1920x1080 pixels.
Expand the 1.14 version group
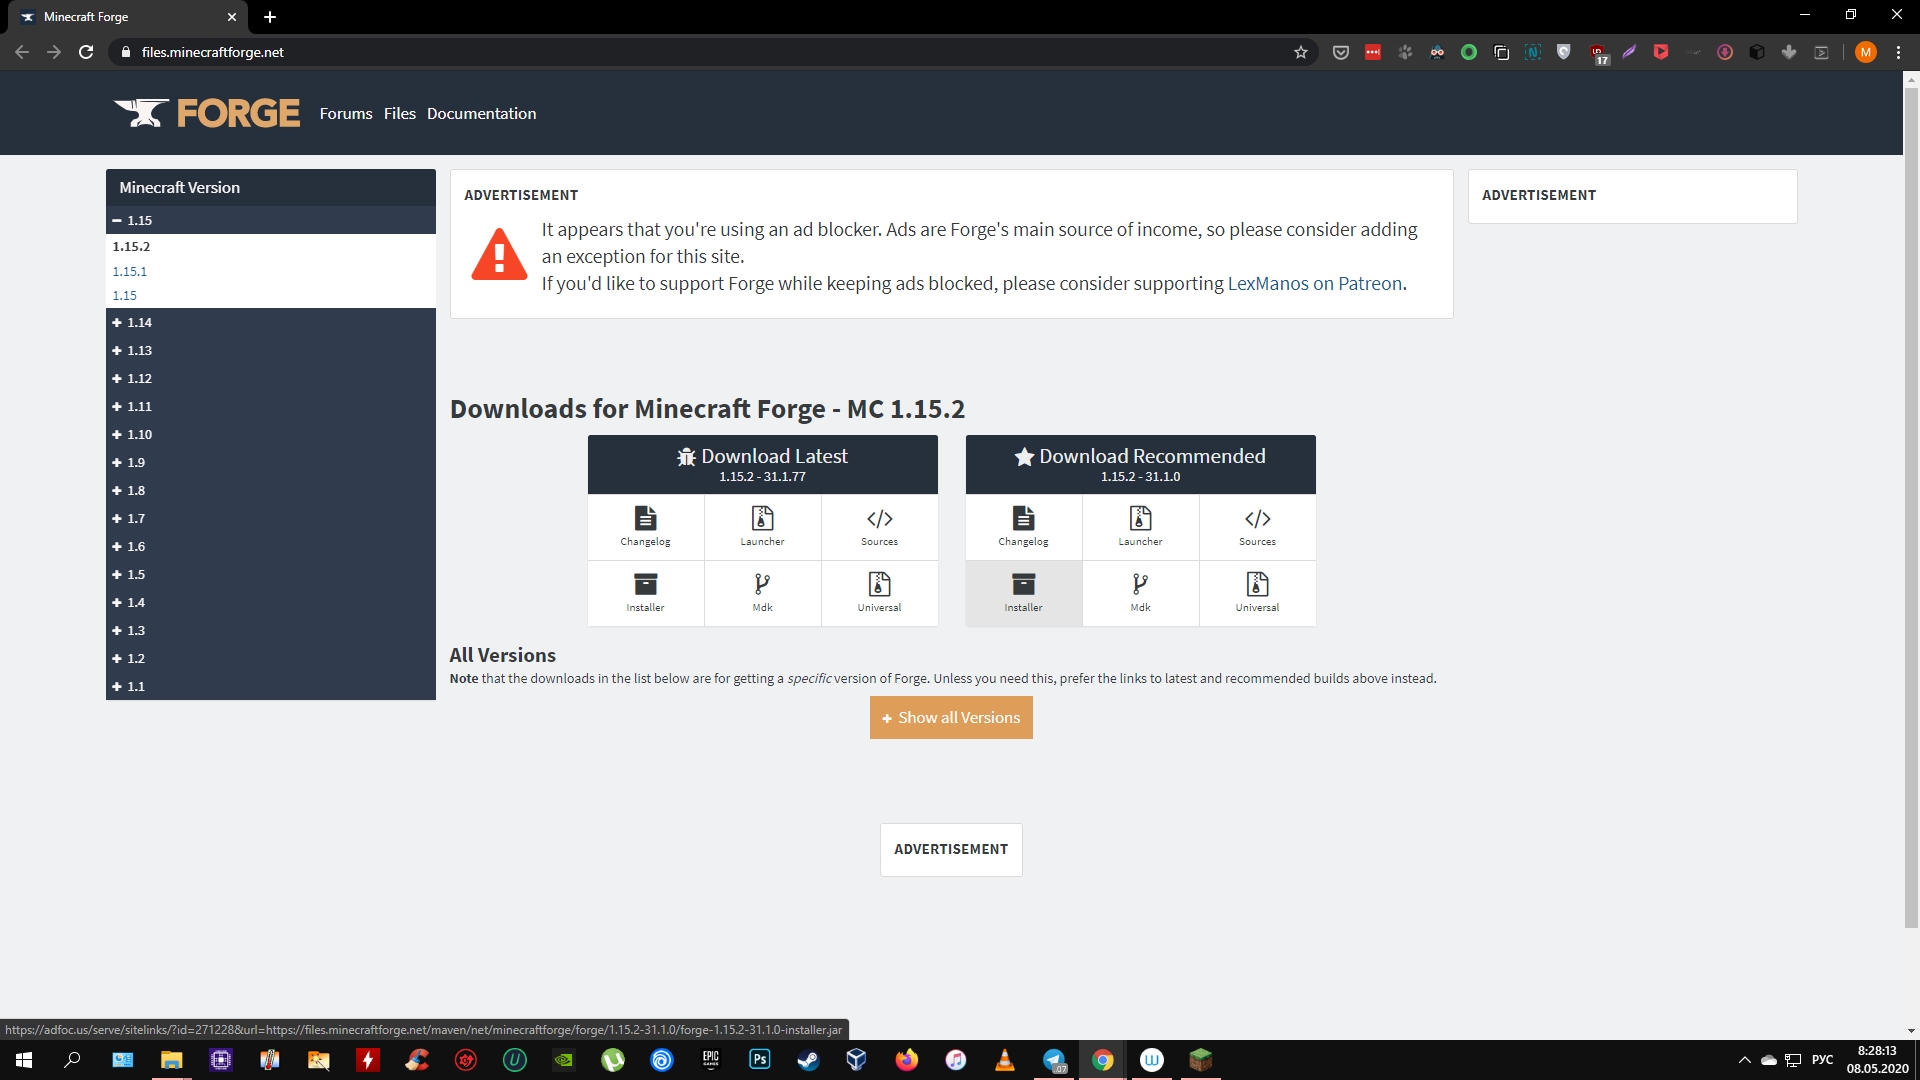tap(271, 322)
